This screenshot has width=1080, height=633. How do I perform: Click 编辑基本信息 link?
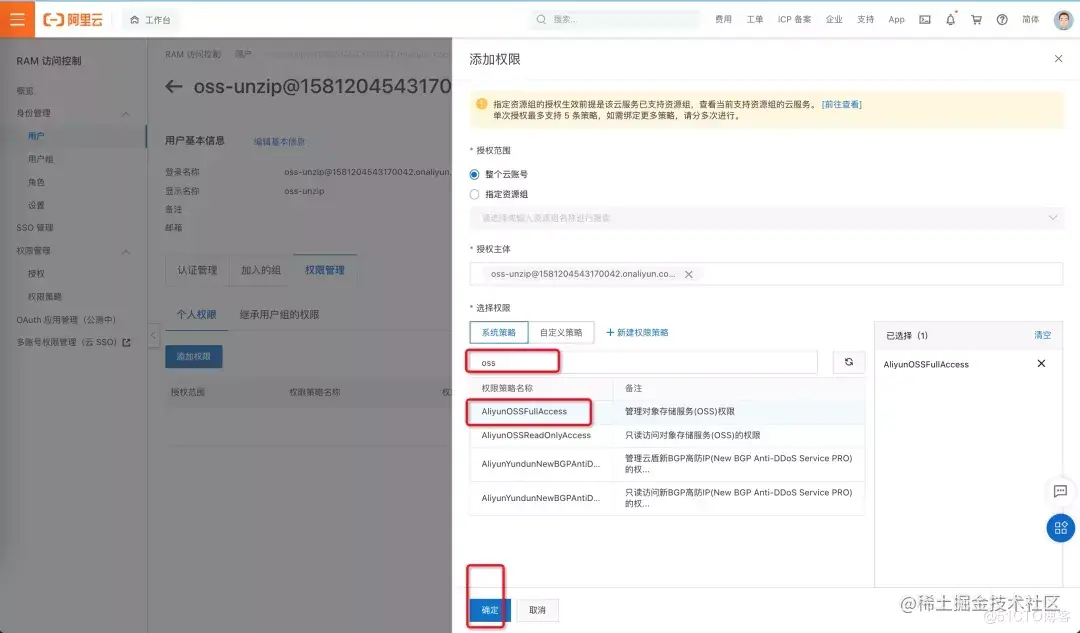pyautogui.click(x=279, y=142)
